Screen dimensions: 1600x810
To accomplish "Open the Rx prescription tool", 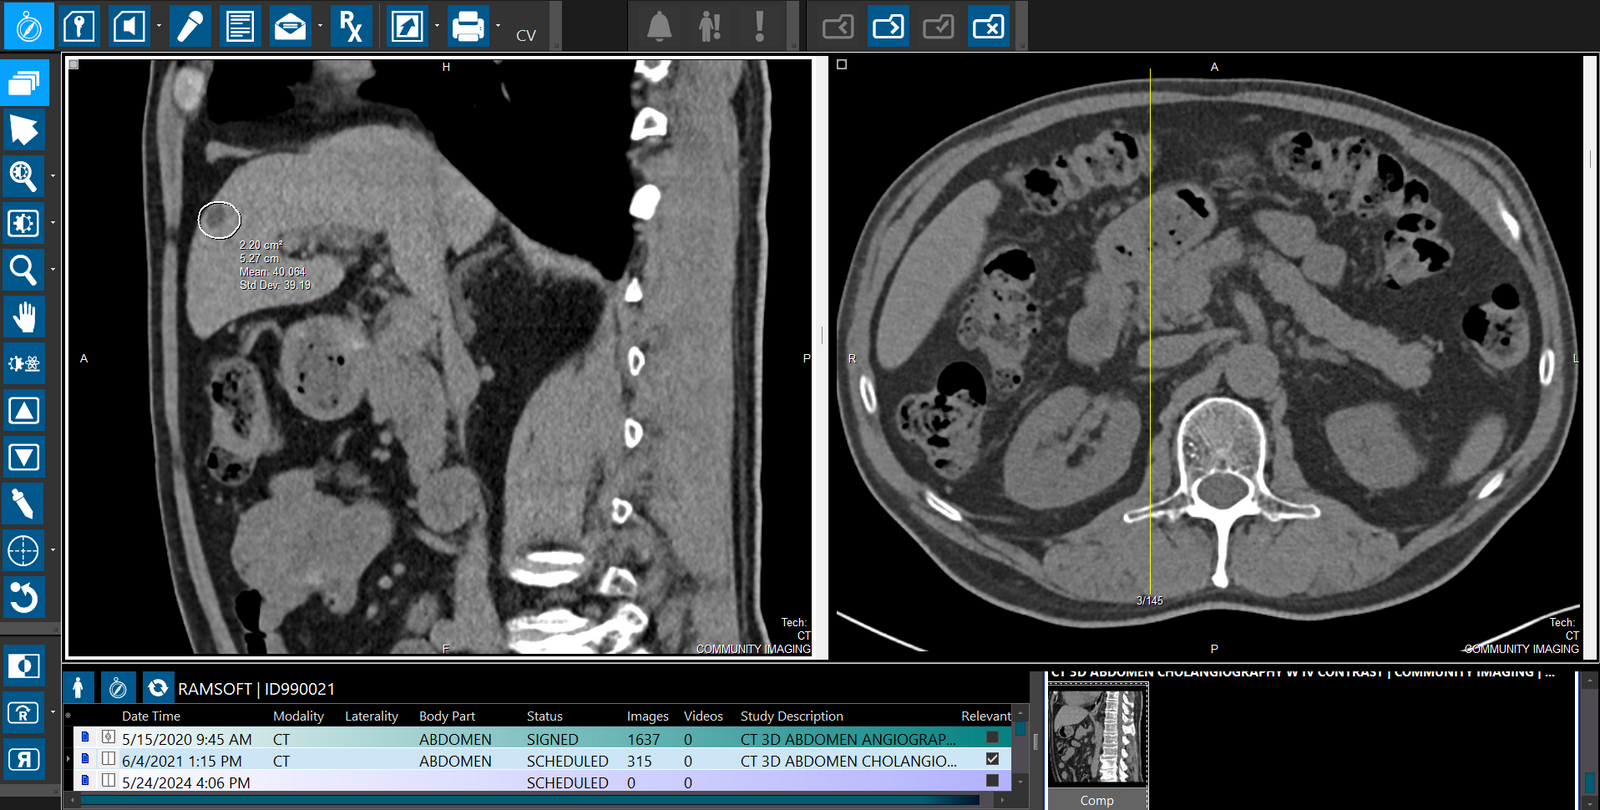I will coord(351,27).
